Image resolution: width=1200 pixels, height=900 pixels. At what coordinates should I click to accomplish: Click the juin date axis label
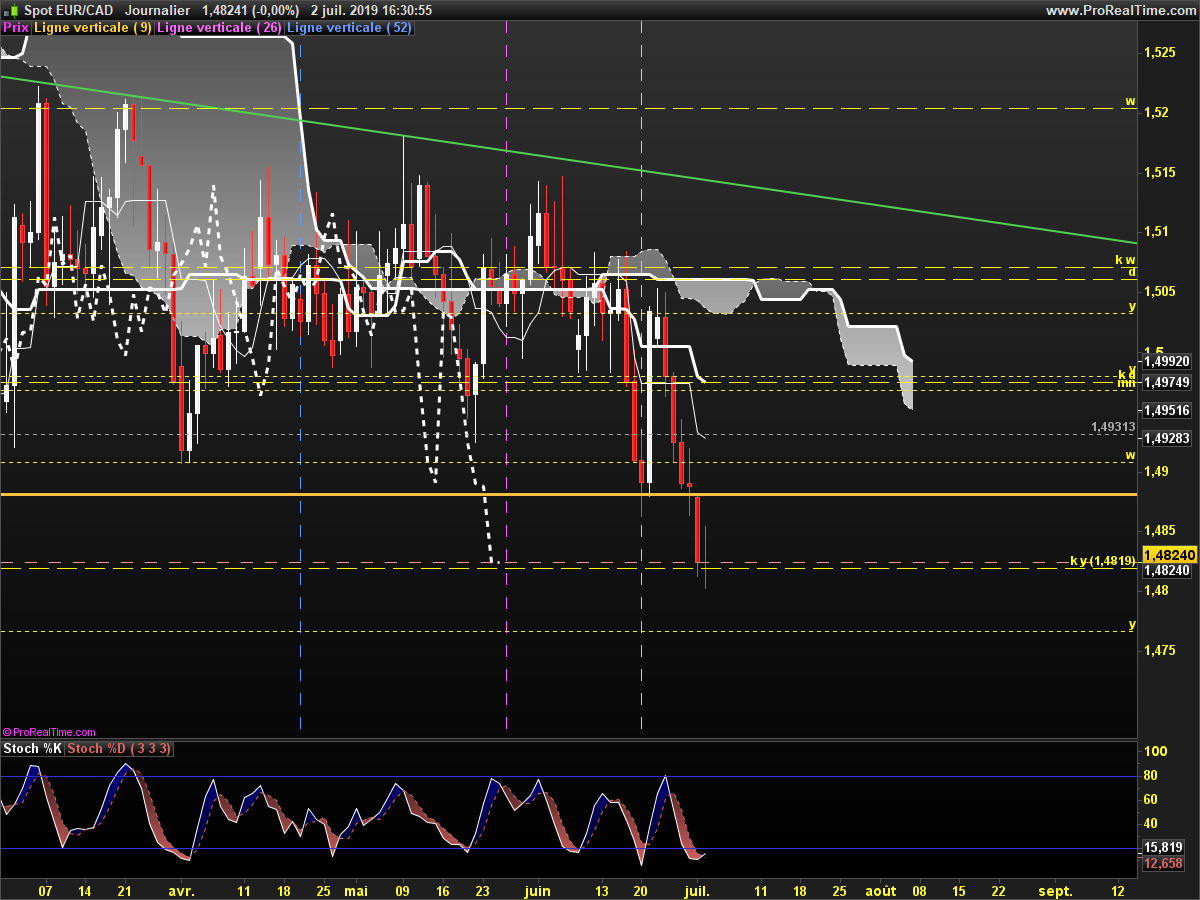click(537, 890)
